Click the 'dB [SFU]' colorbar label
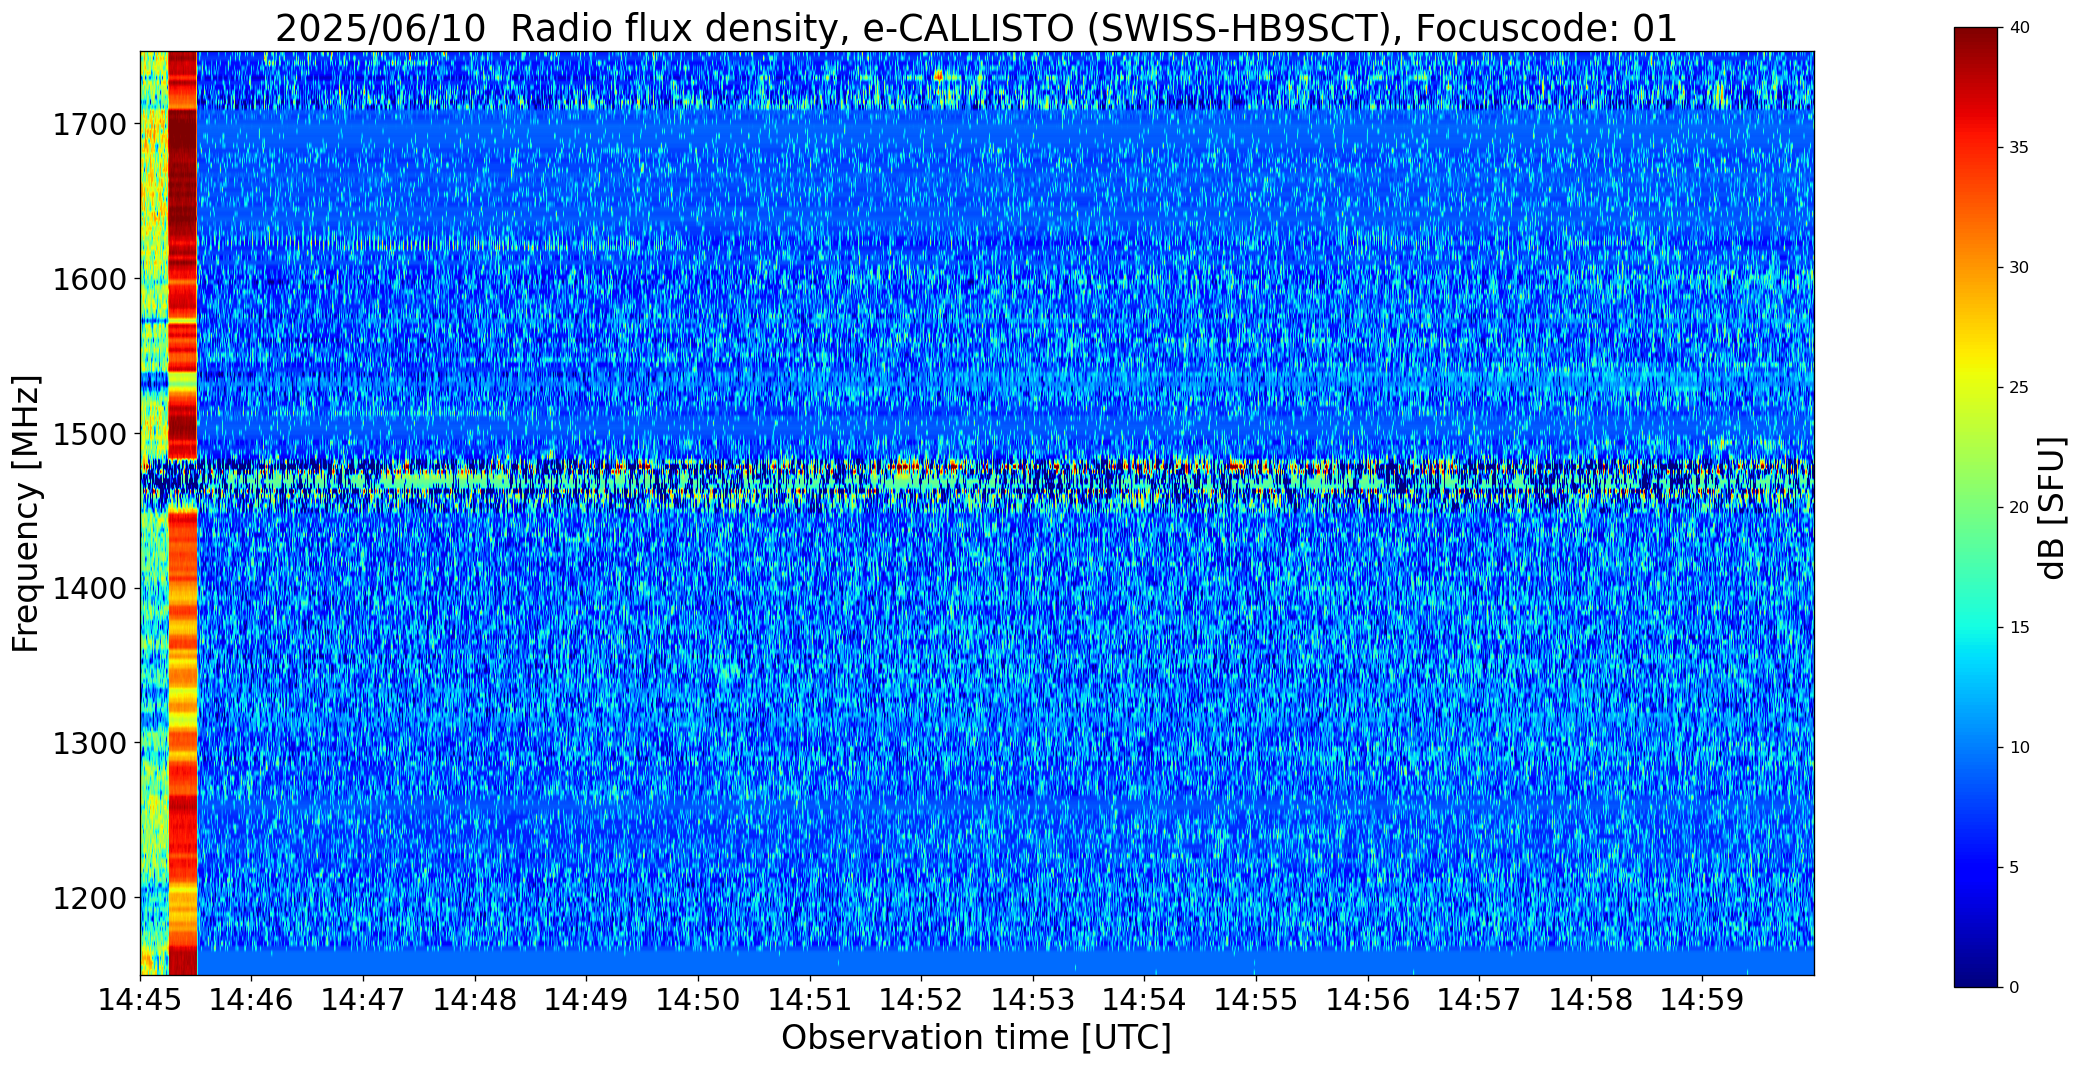 2052,508
